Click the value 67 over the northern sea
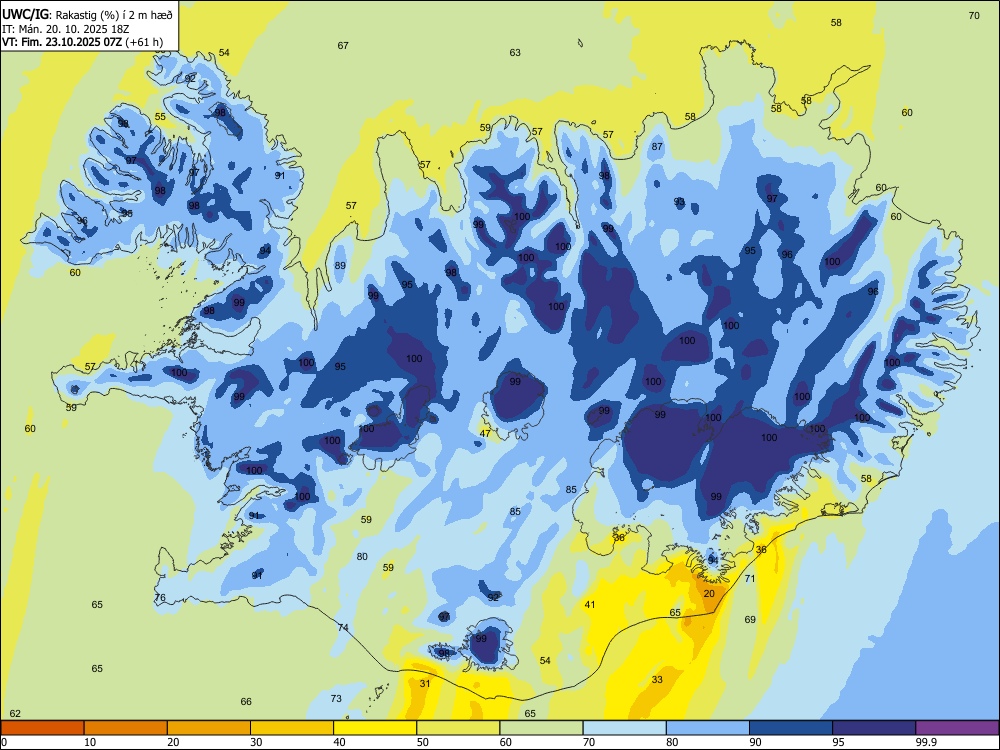 343,46
